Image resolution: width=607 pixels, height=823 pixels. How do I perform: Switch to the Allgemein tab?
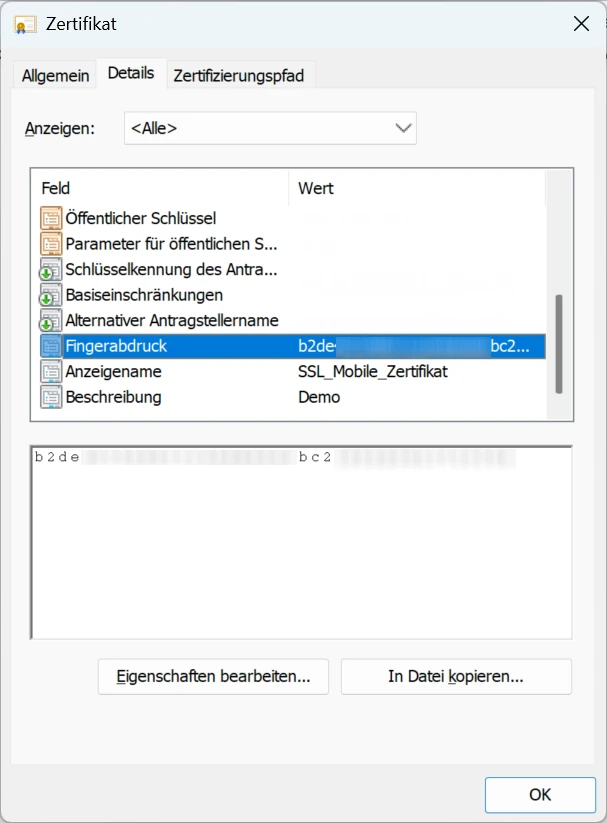point(54,75)
